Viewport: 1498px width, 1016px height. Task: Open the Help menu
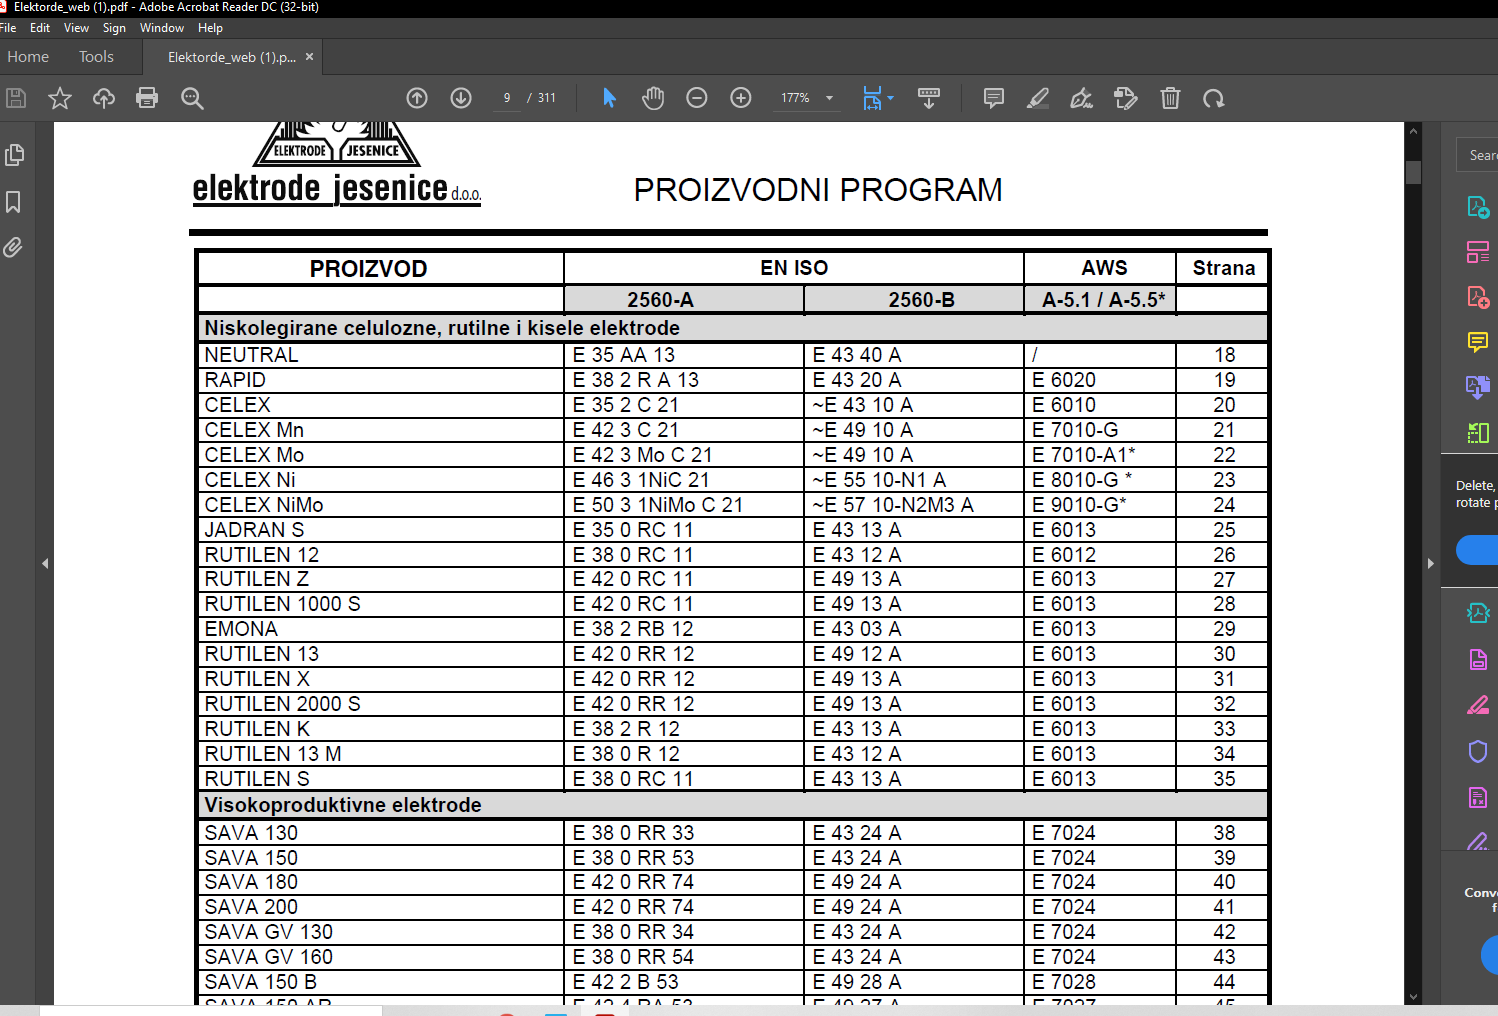(210, 28)
